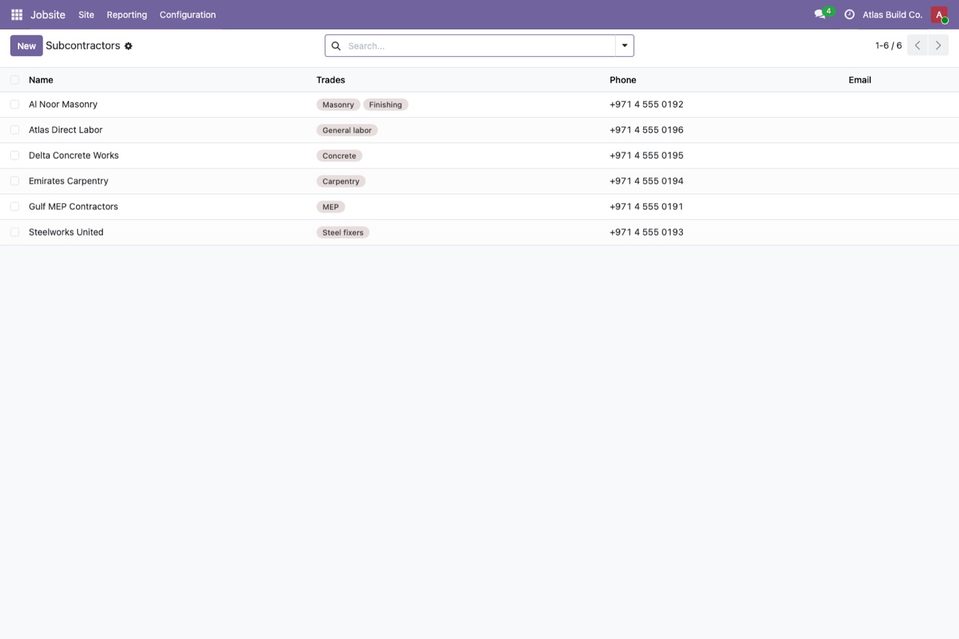Click the Email column header
Viewport: 959px width, 639px height.
point(860,80)
